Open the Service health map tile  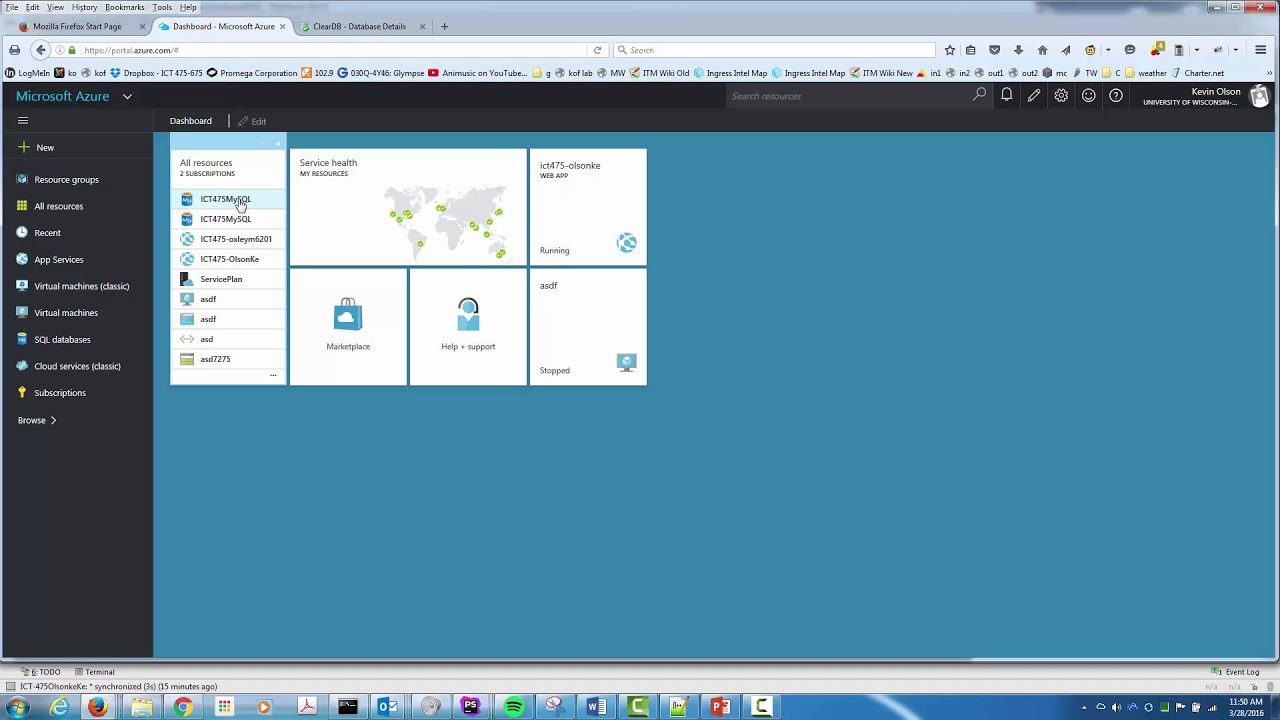(408, 207)
